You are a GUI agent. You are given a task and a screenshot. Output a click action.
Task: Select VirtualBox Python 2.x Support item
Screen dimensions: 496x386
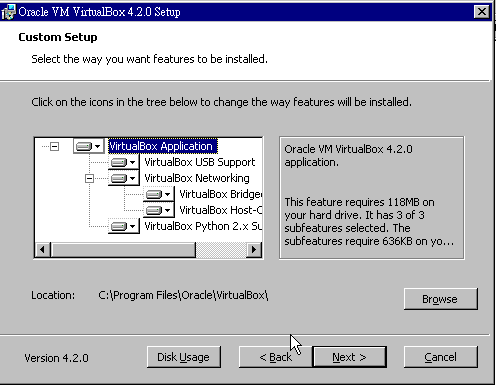tap(203, 226)
